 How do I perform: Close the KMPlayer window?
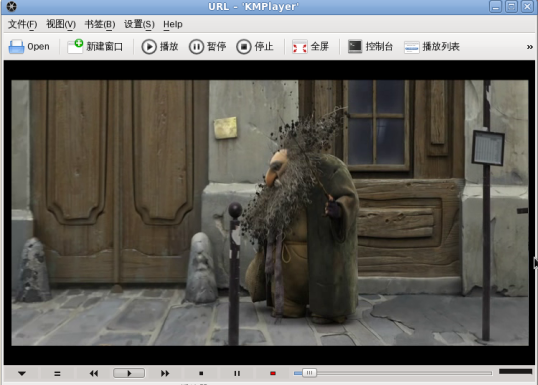click(528, 7)
